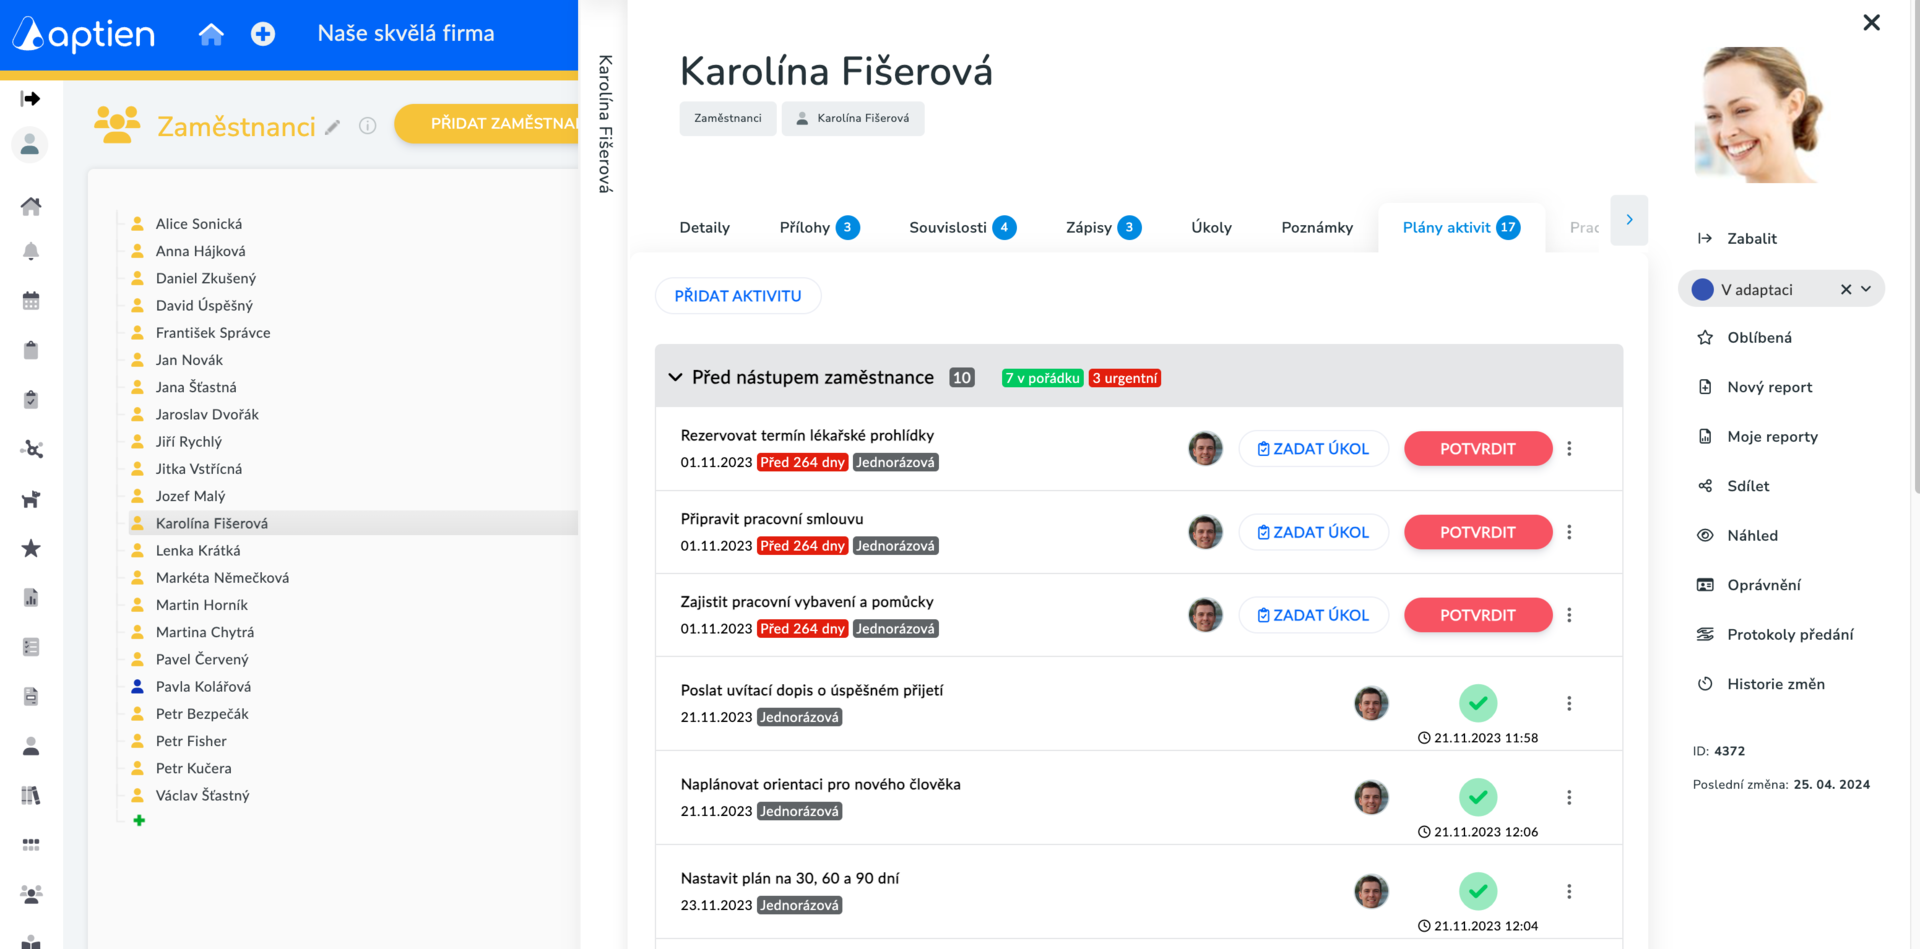1920x949 pixels.
Task: Click Karolína Fišerová breadcrumb chip
Action: [853, 118]
